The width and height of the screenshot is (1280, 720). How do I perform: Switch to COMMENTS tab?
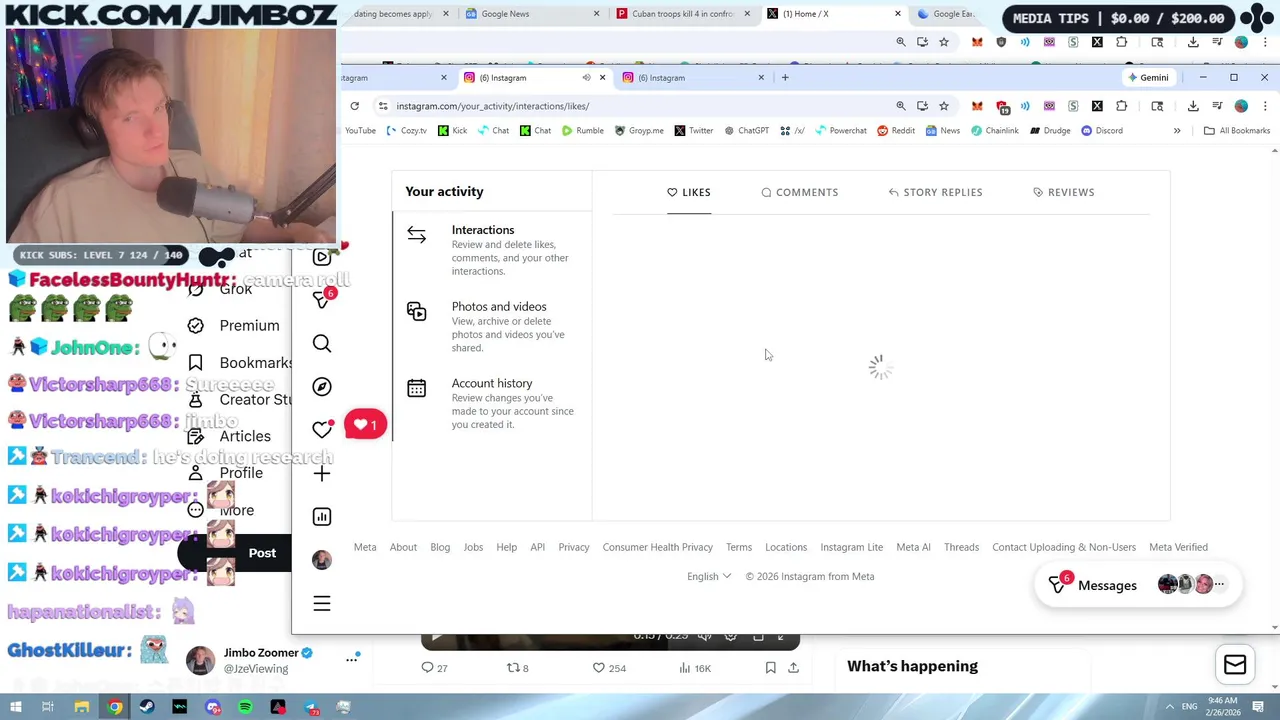point(800,192)
